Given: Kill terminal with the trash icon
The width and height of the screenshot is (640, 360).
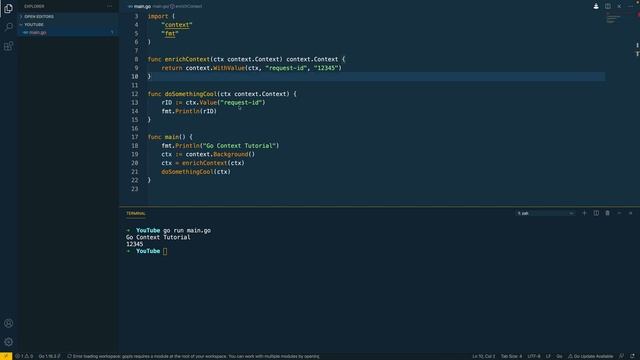Looking at the screenshot, I should pyautogui.click(x=607, y=213).
